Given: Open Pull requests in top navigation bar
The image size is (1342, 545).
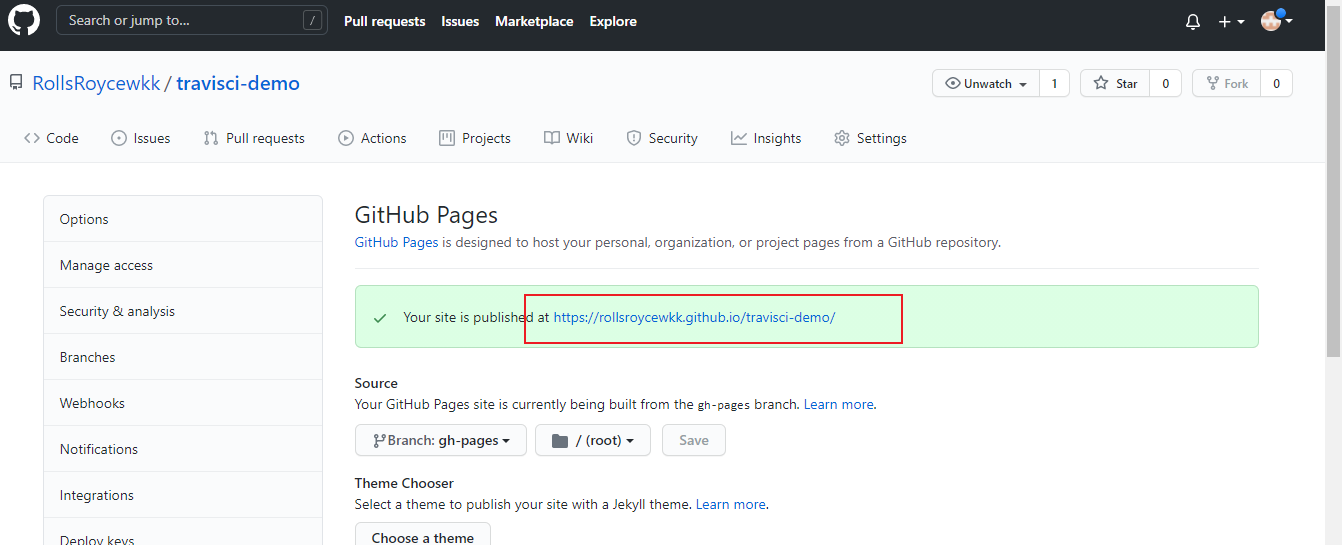Looking at the screenshot, I should coord(384,21).
